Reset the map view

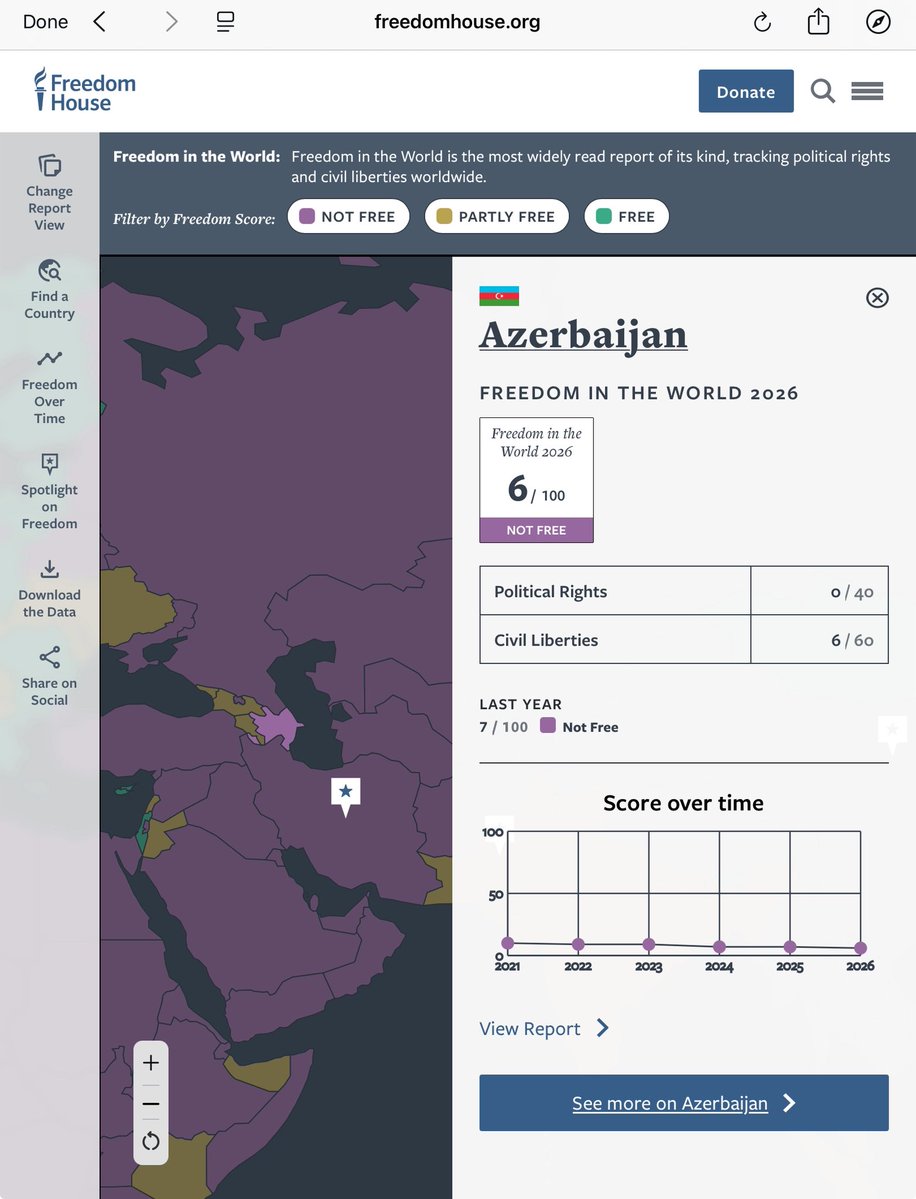[x=151, y=1142]
